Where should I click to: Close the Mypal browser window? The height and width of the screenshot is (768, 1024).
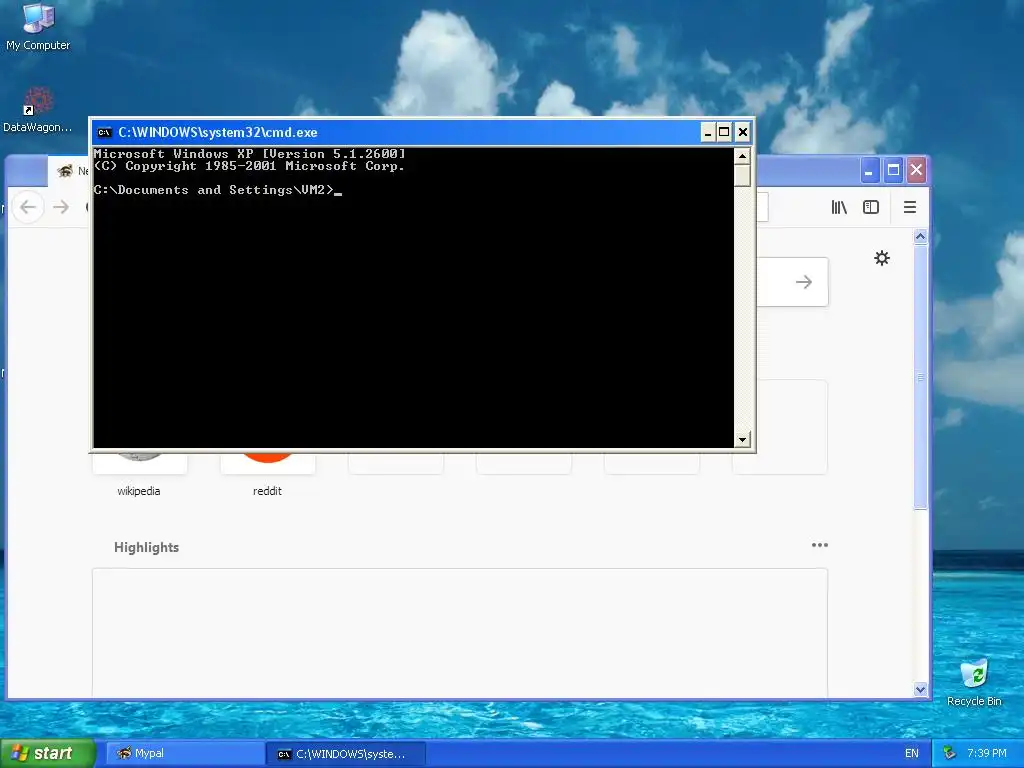[x=916, y=171]
